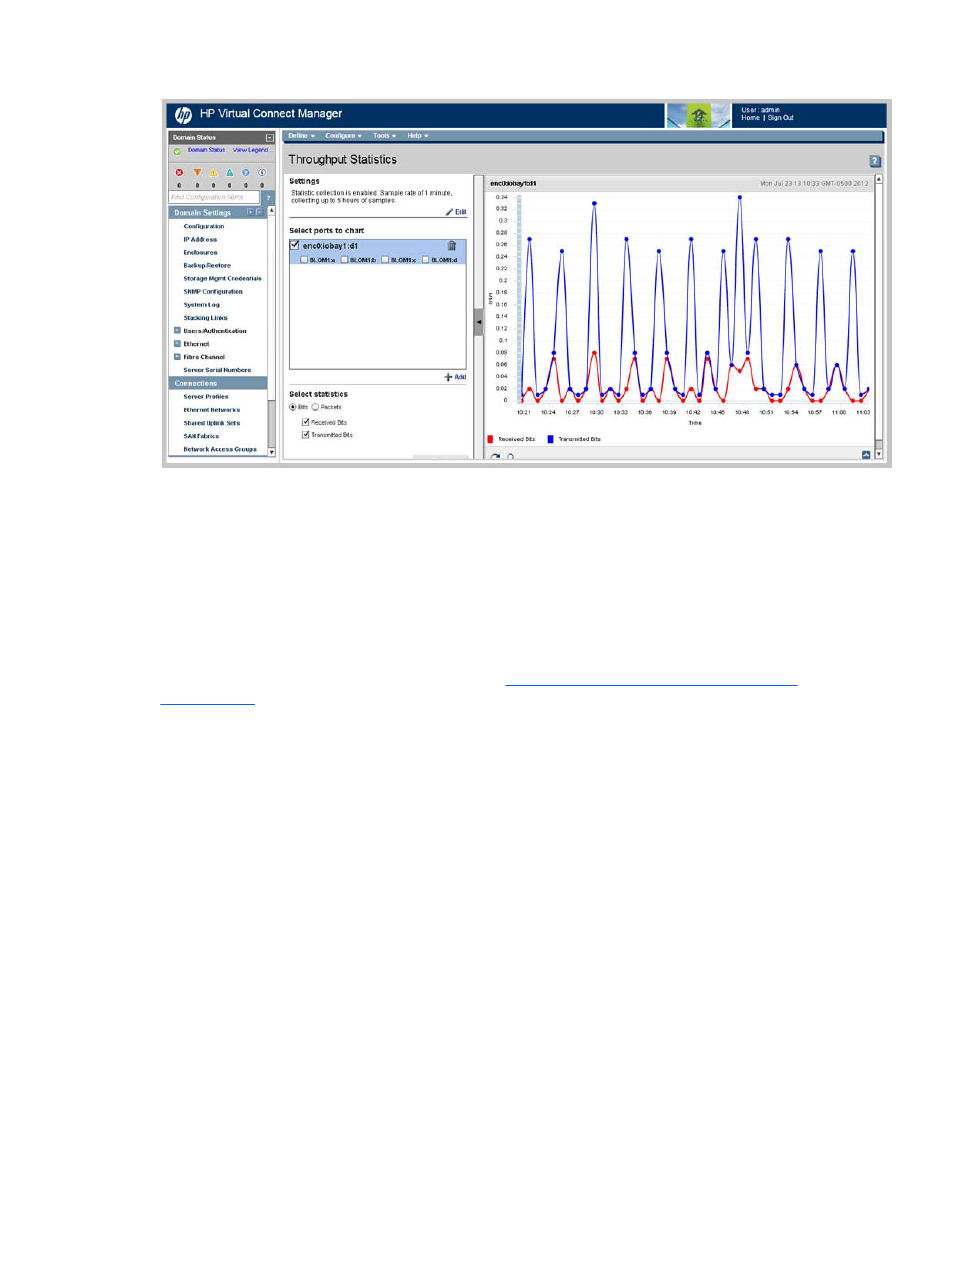Click the help button beside Find Configuration Items
The image size is (954, 1270).
coord(268,198)
